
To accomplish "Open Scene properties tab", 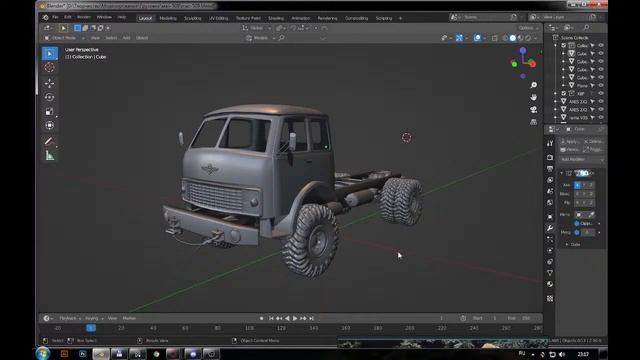I will pyautogui.click(x=550, y=191).
